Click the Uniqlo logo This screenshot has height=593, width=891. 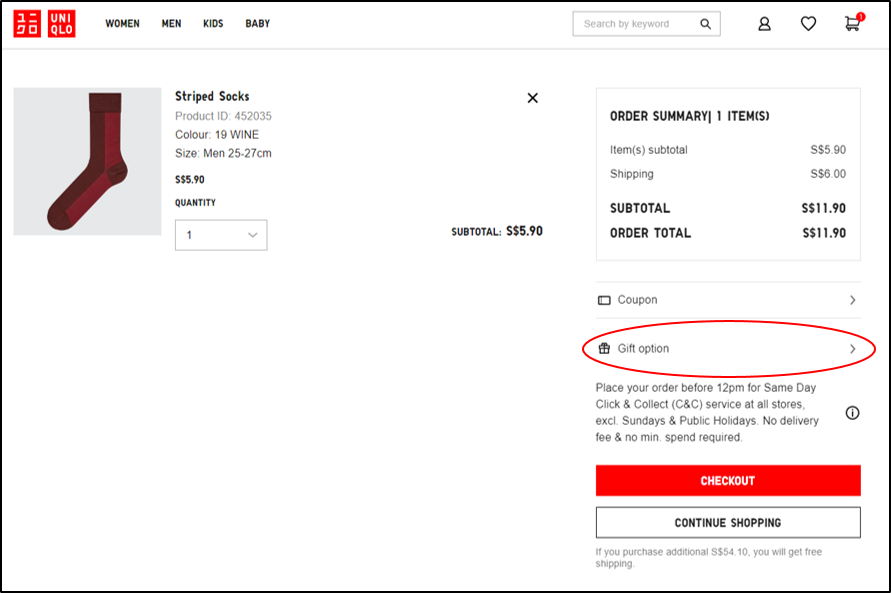pyautogui.click(x=44, y=24)
